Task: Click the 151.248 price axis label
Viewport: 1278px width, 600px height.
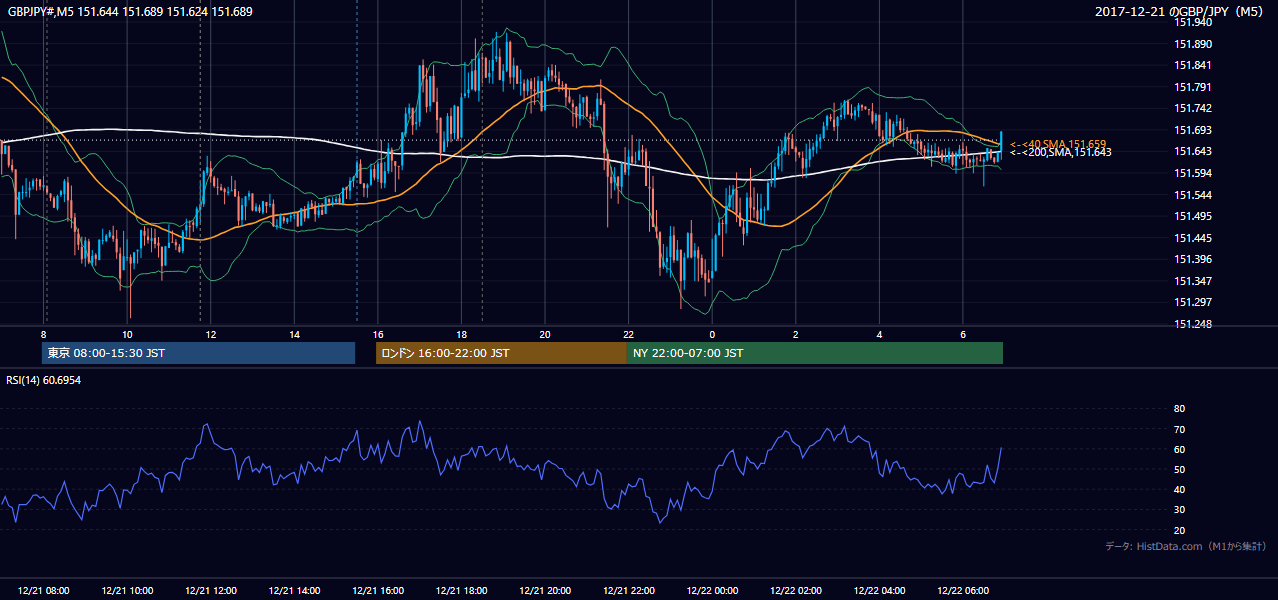Action: click(1193, 324)
